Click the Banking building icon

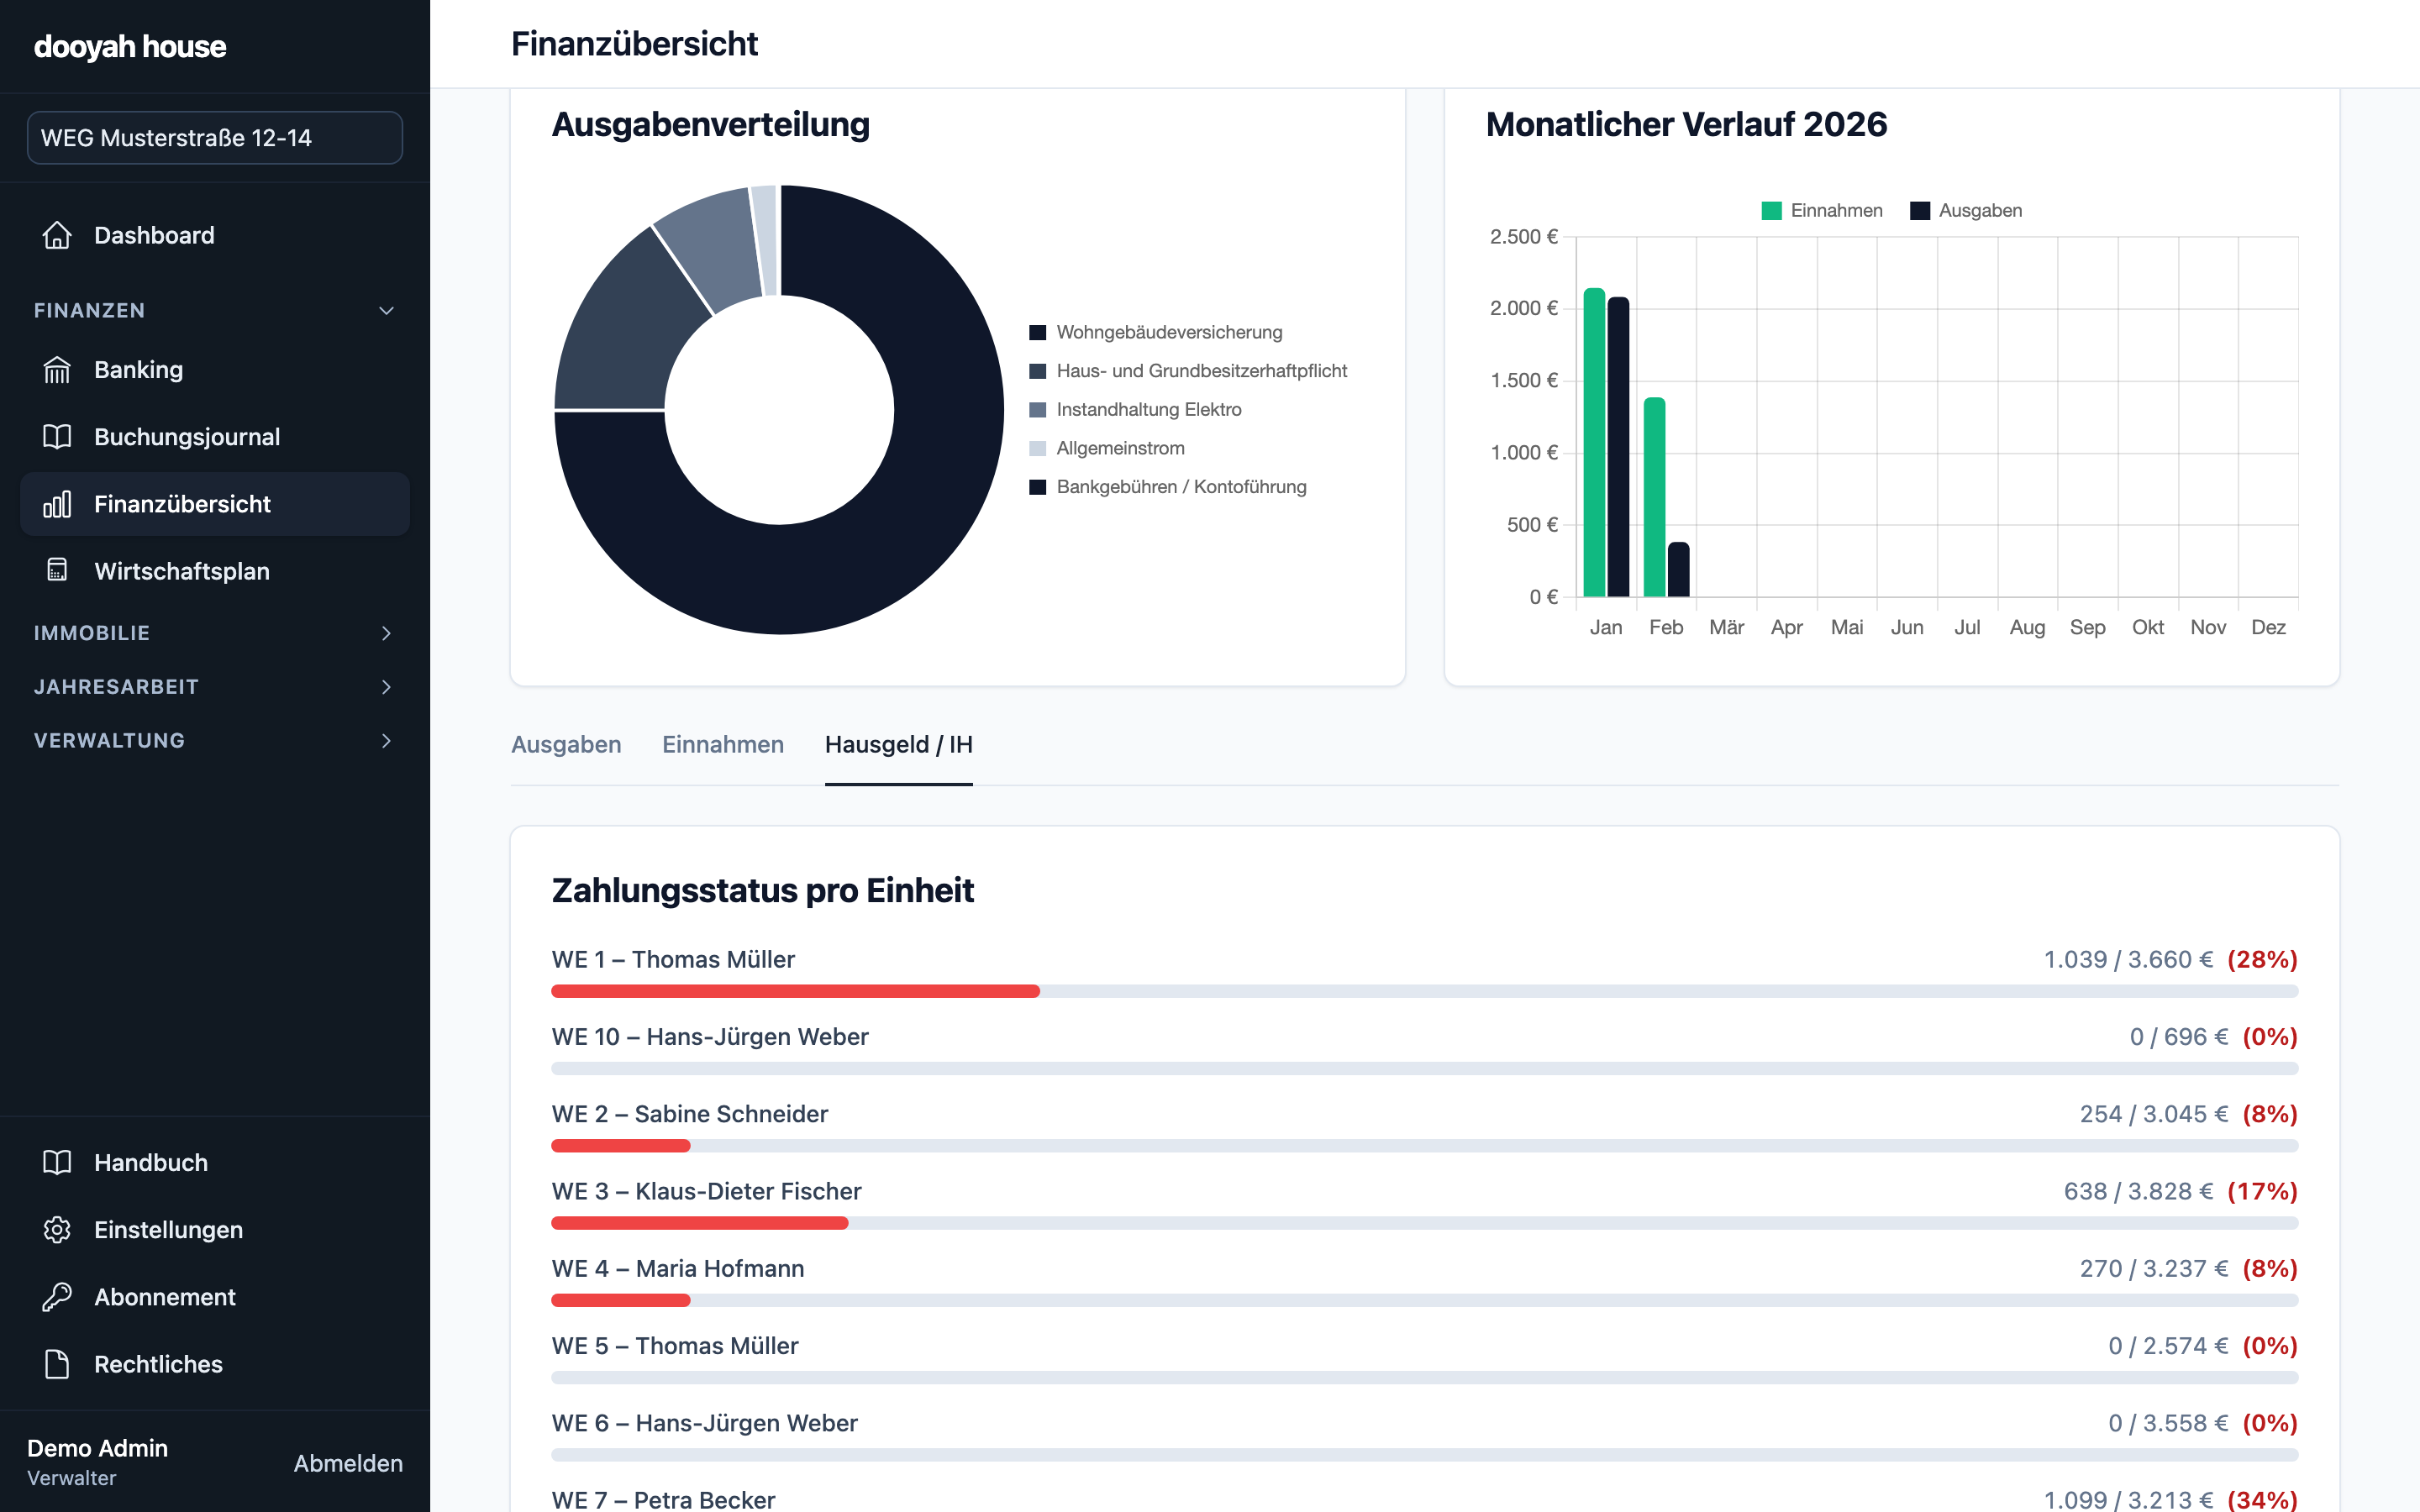pyautogui.click(x=57, y=370)
